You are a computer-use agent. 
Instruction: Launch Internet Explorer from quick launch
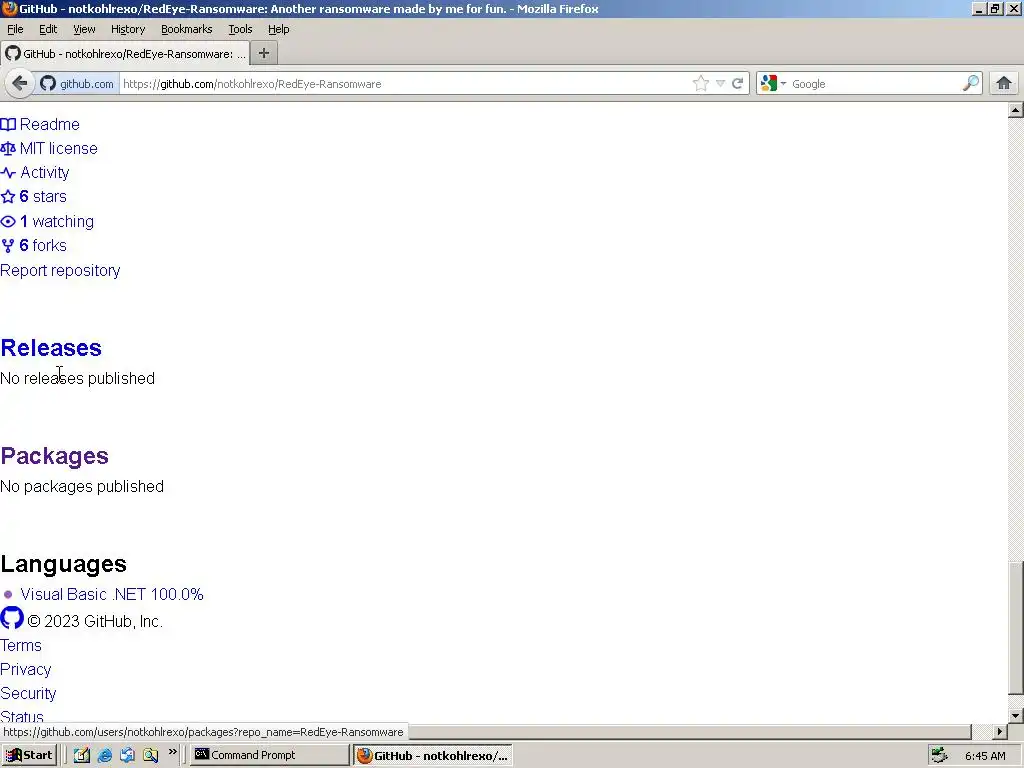click(104, 755)
